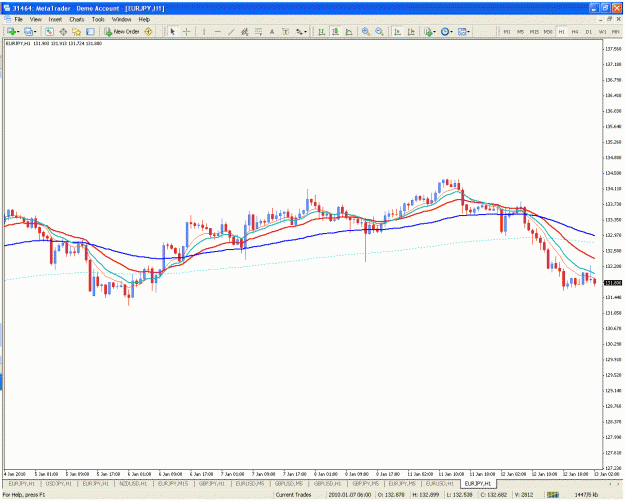Toggle the Market Watch window icon
Viewport: 625px width, 501px height.
pos(49,31)
